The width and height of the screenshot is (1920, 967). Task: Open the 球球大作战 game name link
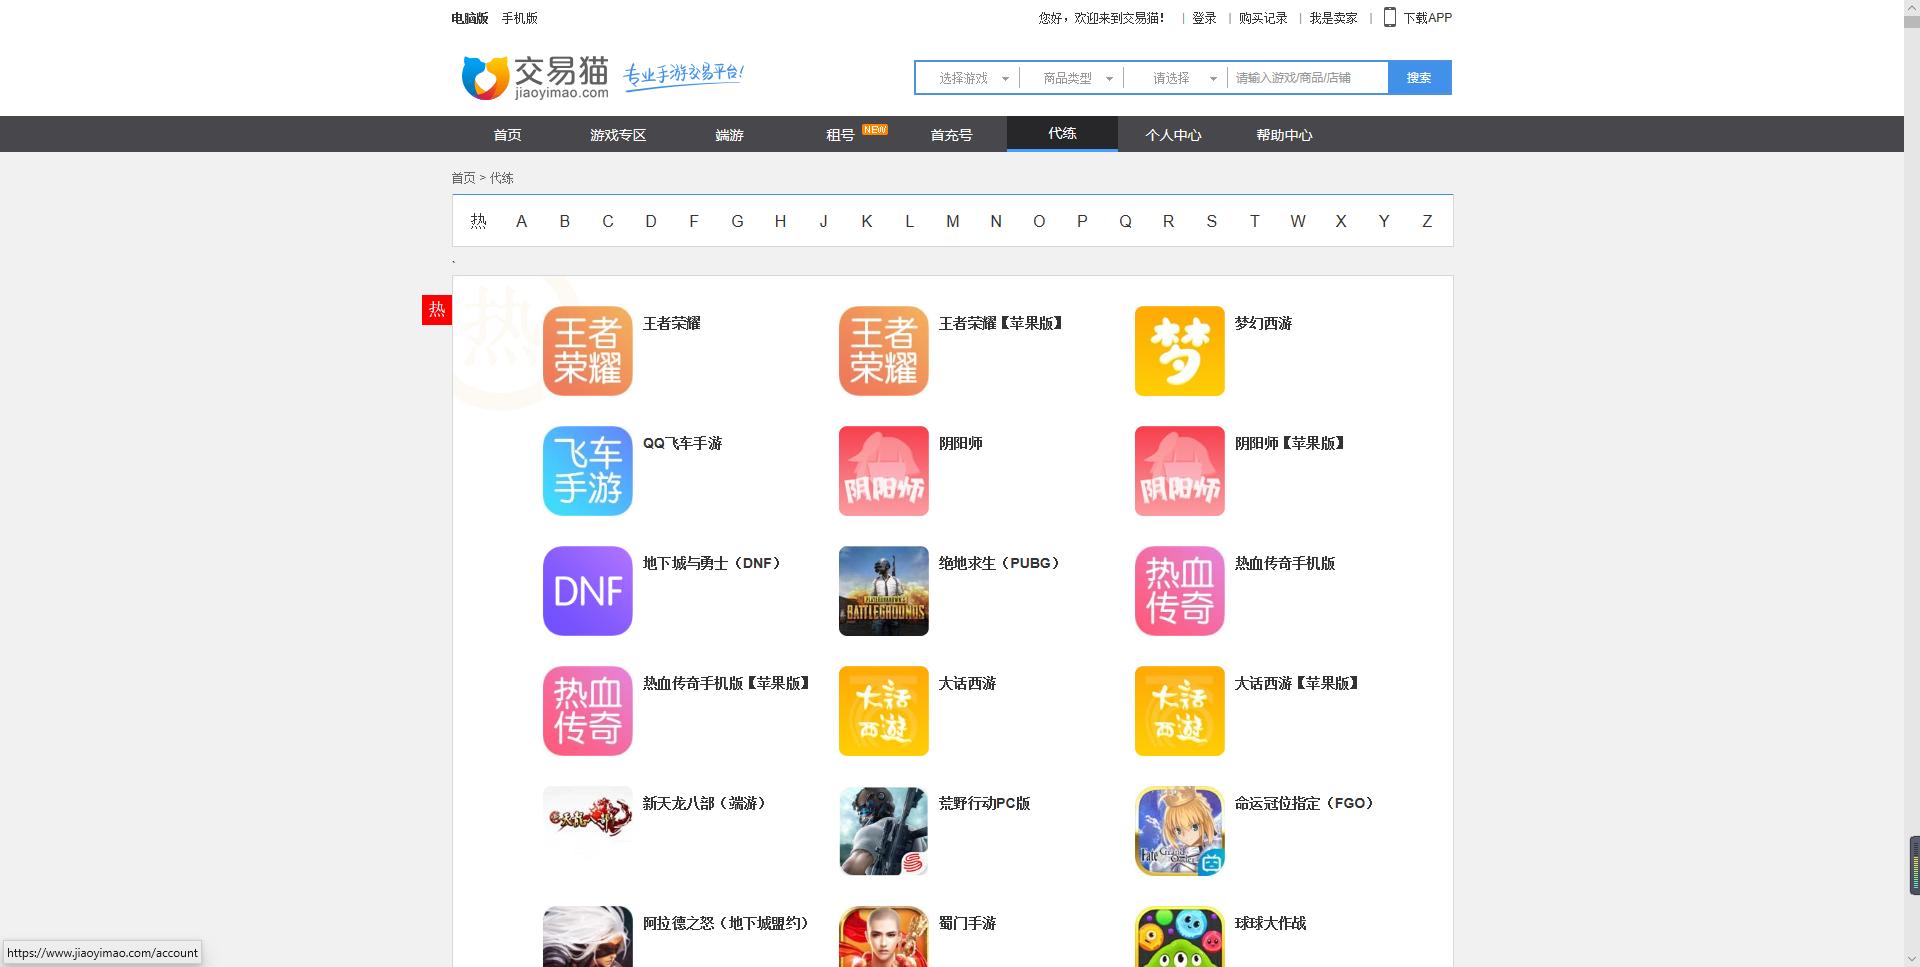(x=1270, y=923)
